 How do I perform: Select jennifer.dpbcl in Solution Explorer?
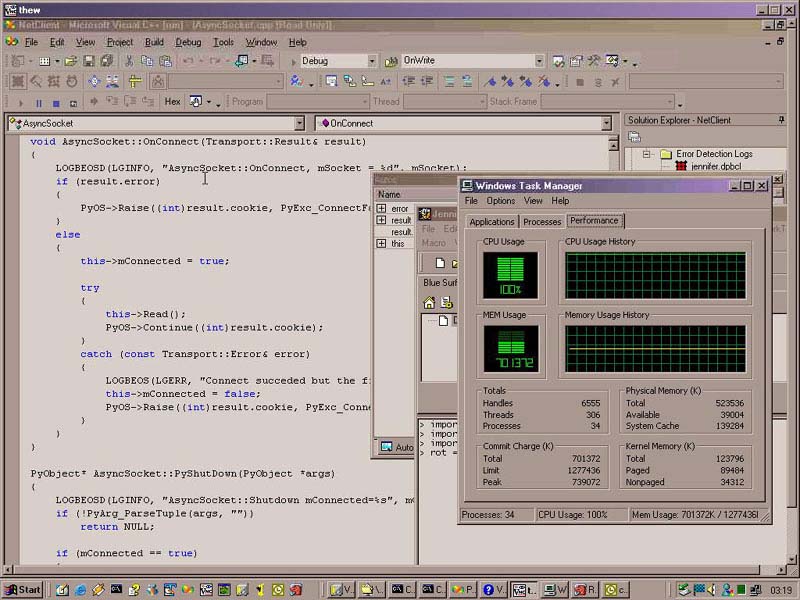(x=716, y=166)
